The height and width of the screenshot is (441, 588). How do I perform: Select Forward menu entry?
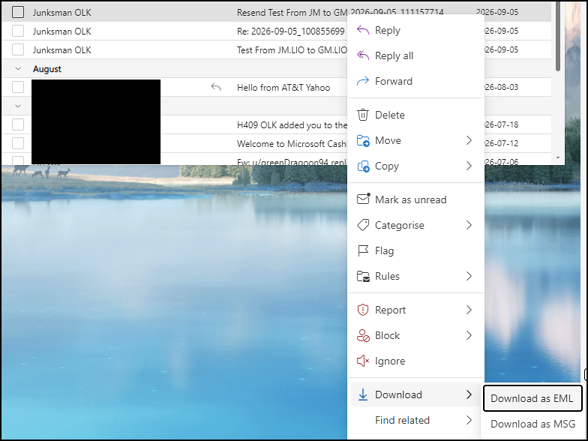click(x=416, y=81)
